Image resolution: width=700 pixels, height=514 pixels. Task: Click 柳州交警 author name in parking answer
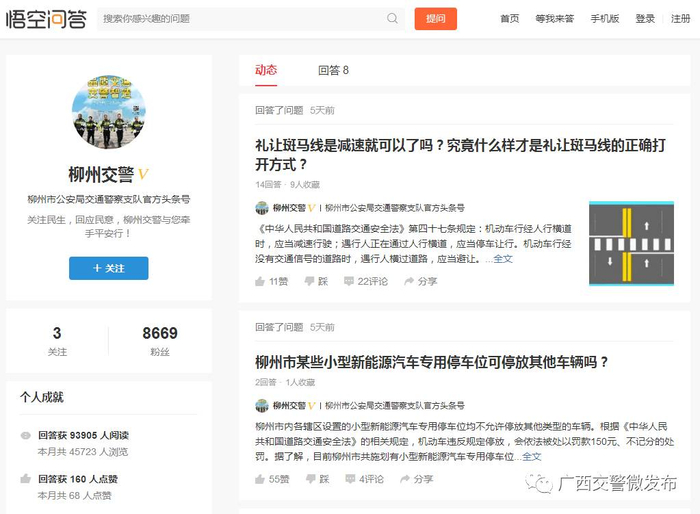click(289, 405)
